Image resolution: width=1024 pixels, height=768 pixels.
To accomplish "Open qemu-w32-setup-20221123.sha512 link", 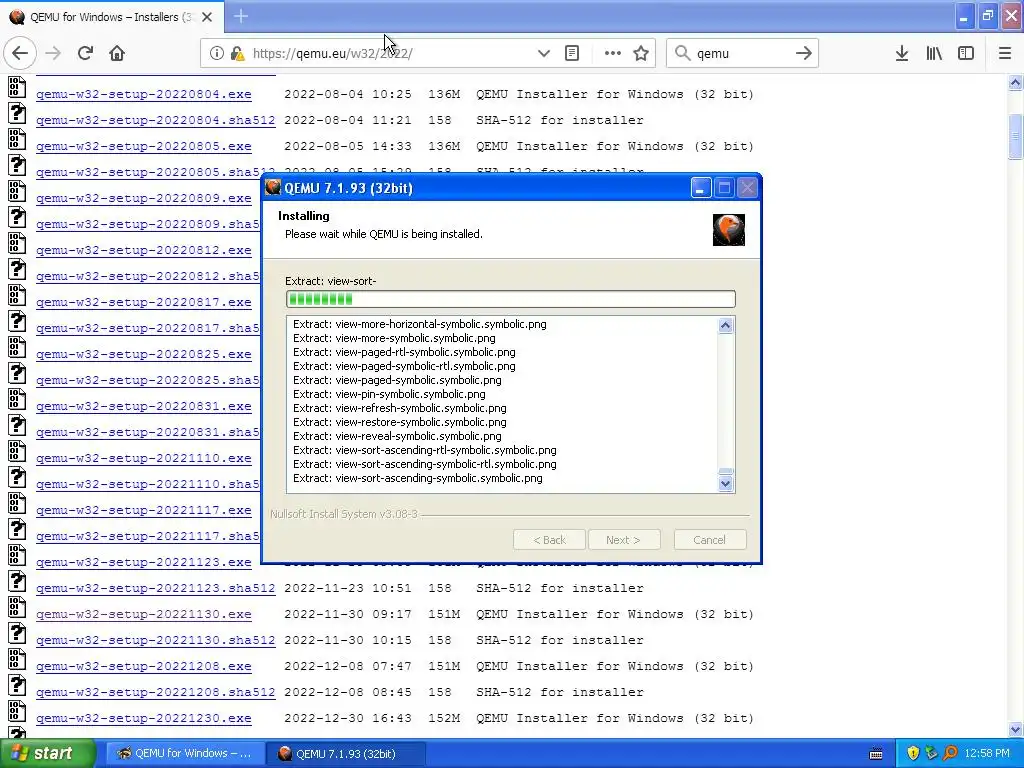I will click(x=155, y=588).
